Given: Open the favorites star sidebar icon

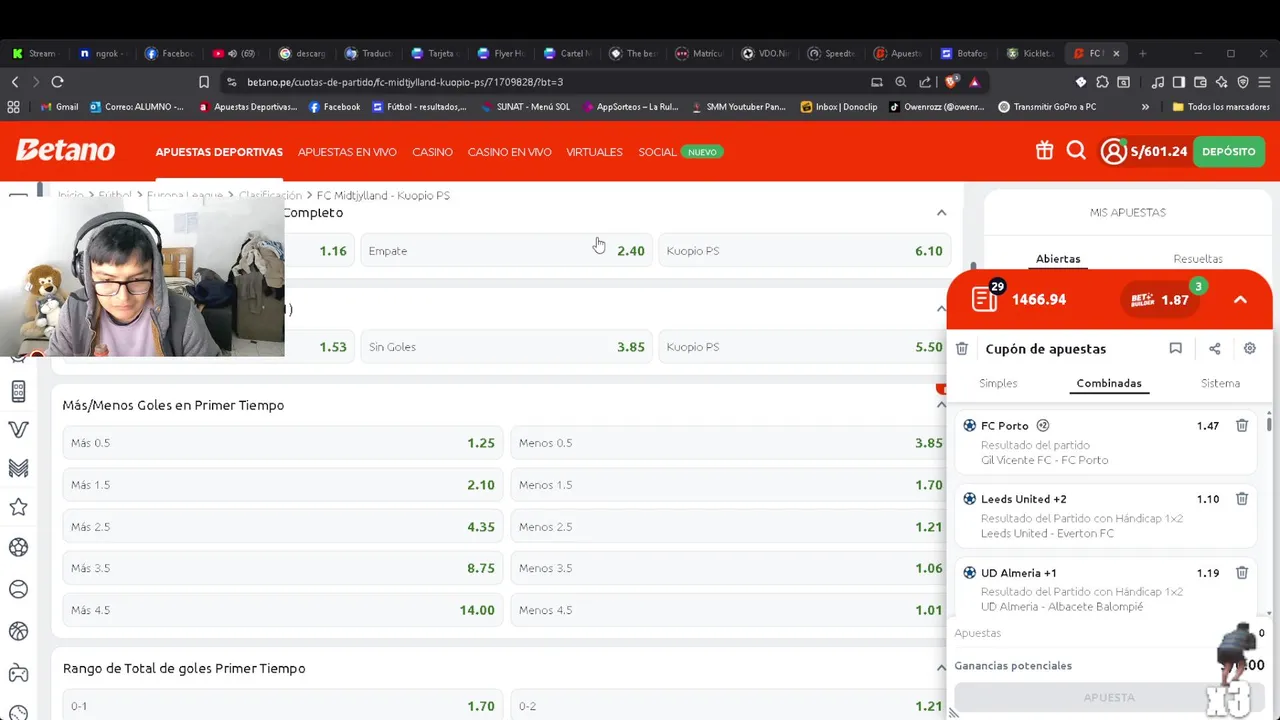Looking at the screenshot, I should point(18,507).
